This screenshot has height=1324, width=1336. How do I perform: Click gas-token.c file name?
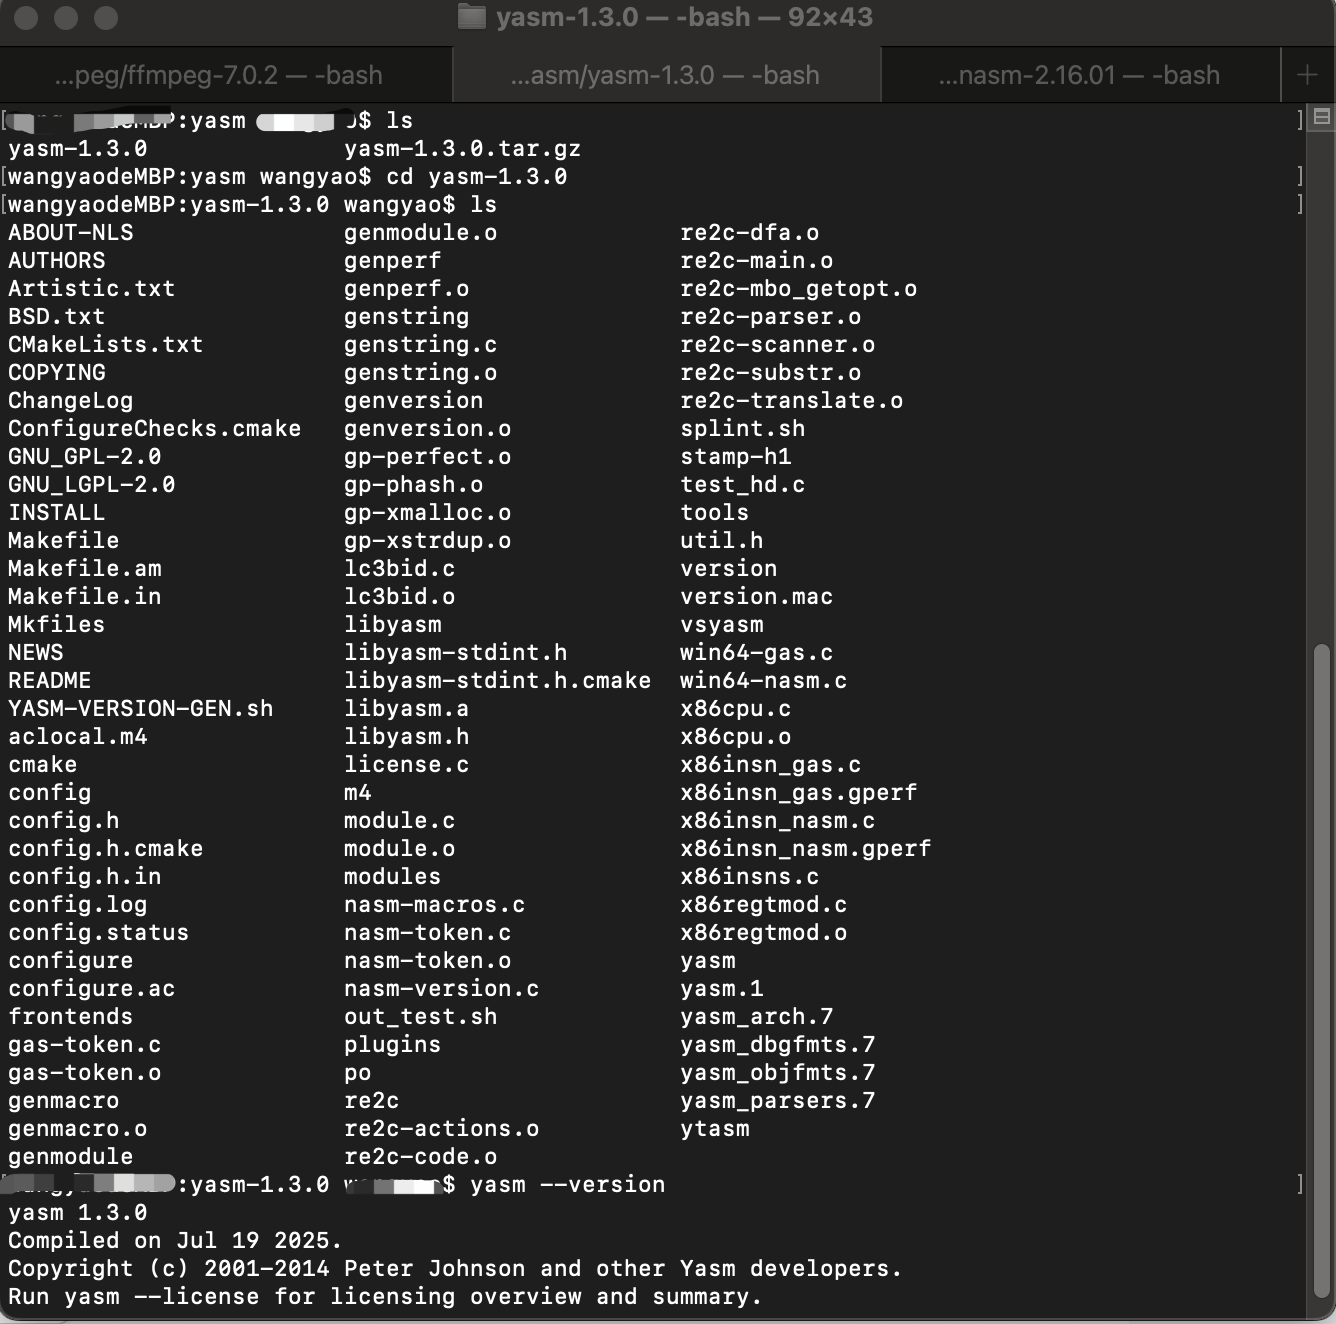pyautogui.click(x=85, y=1044)
